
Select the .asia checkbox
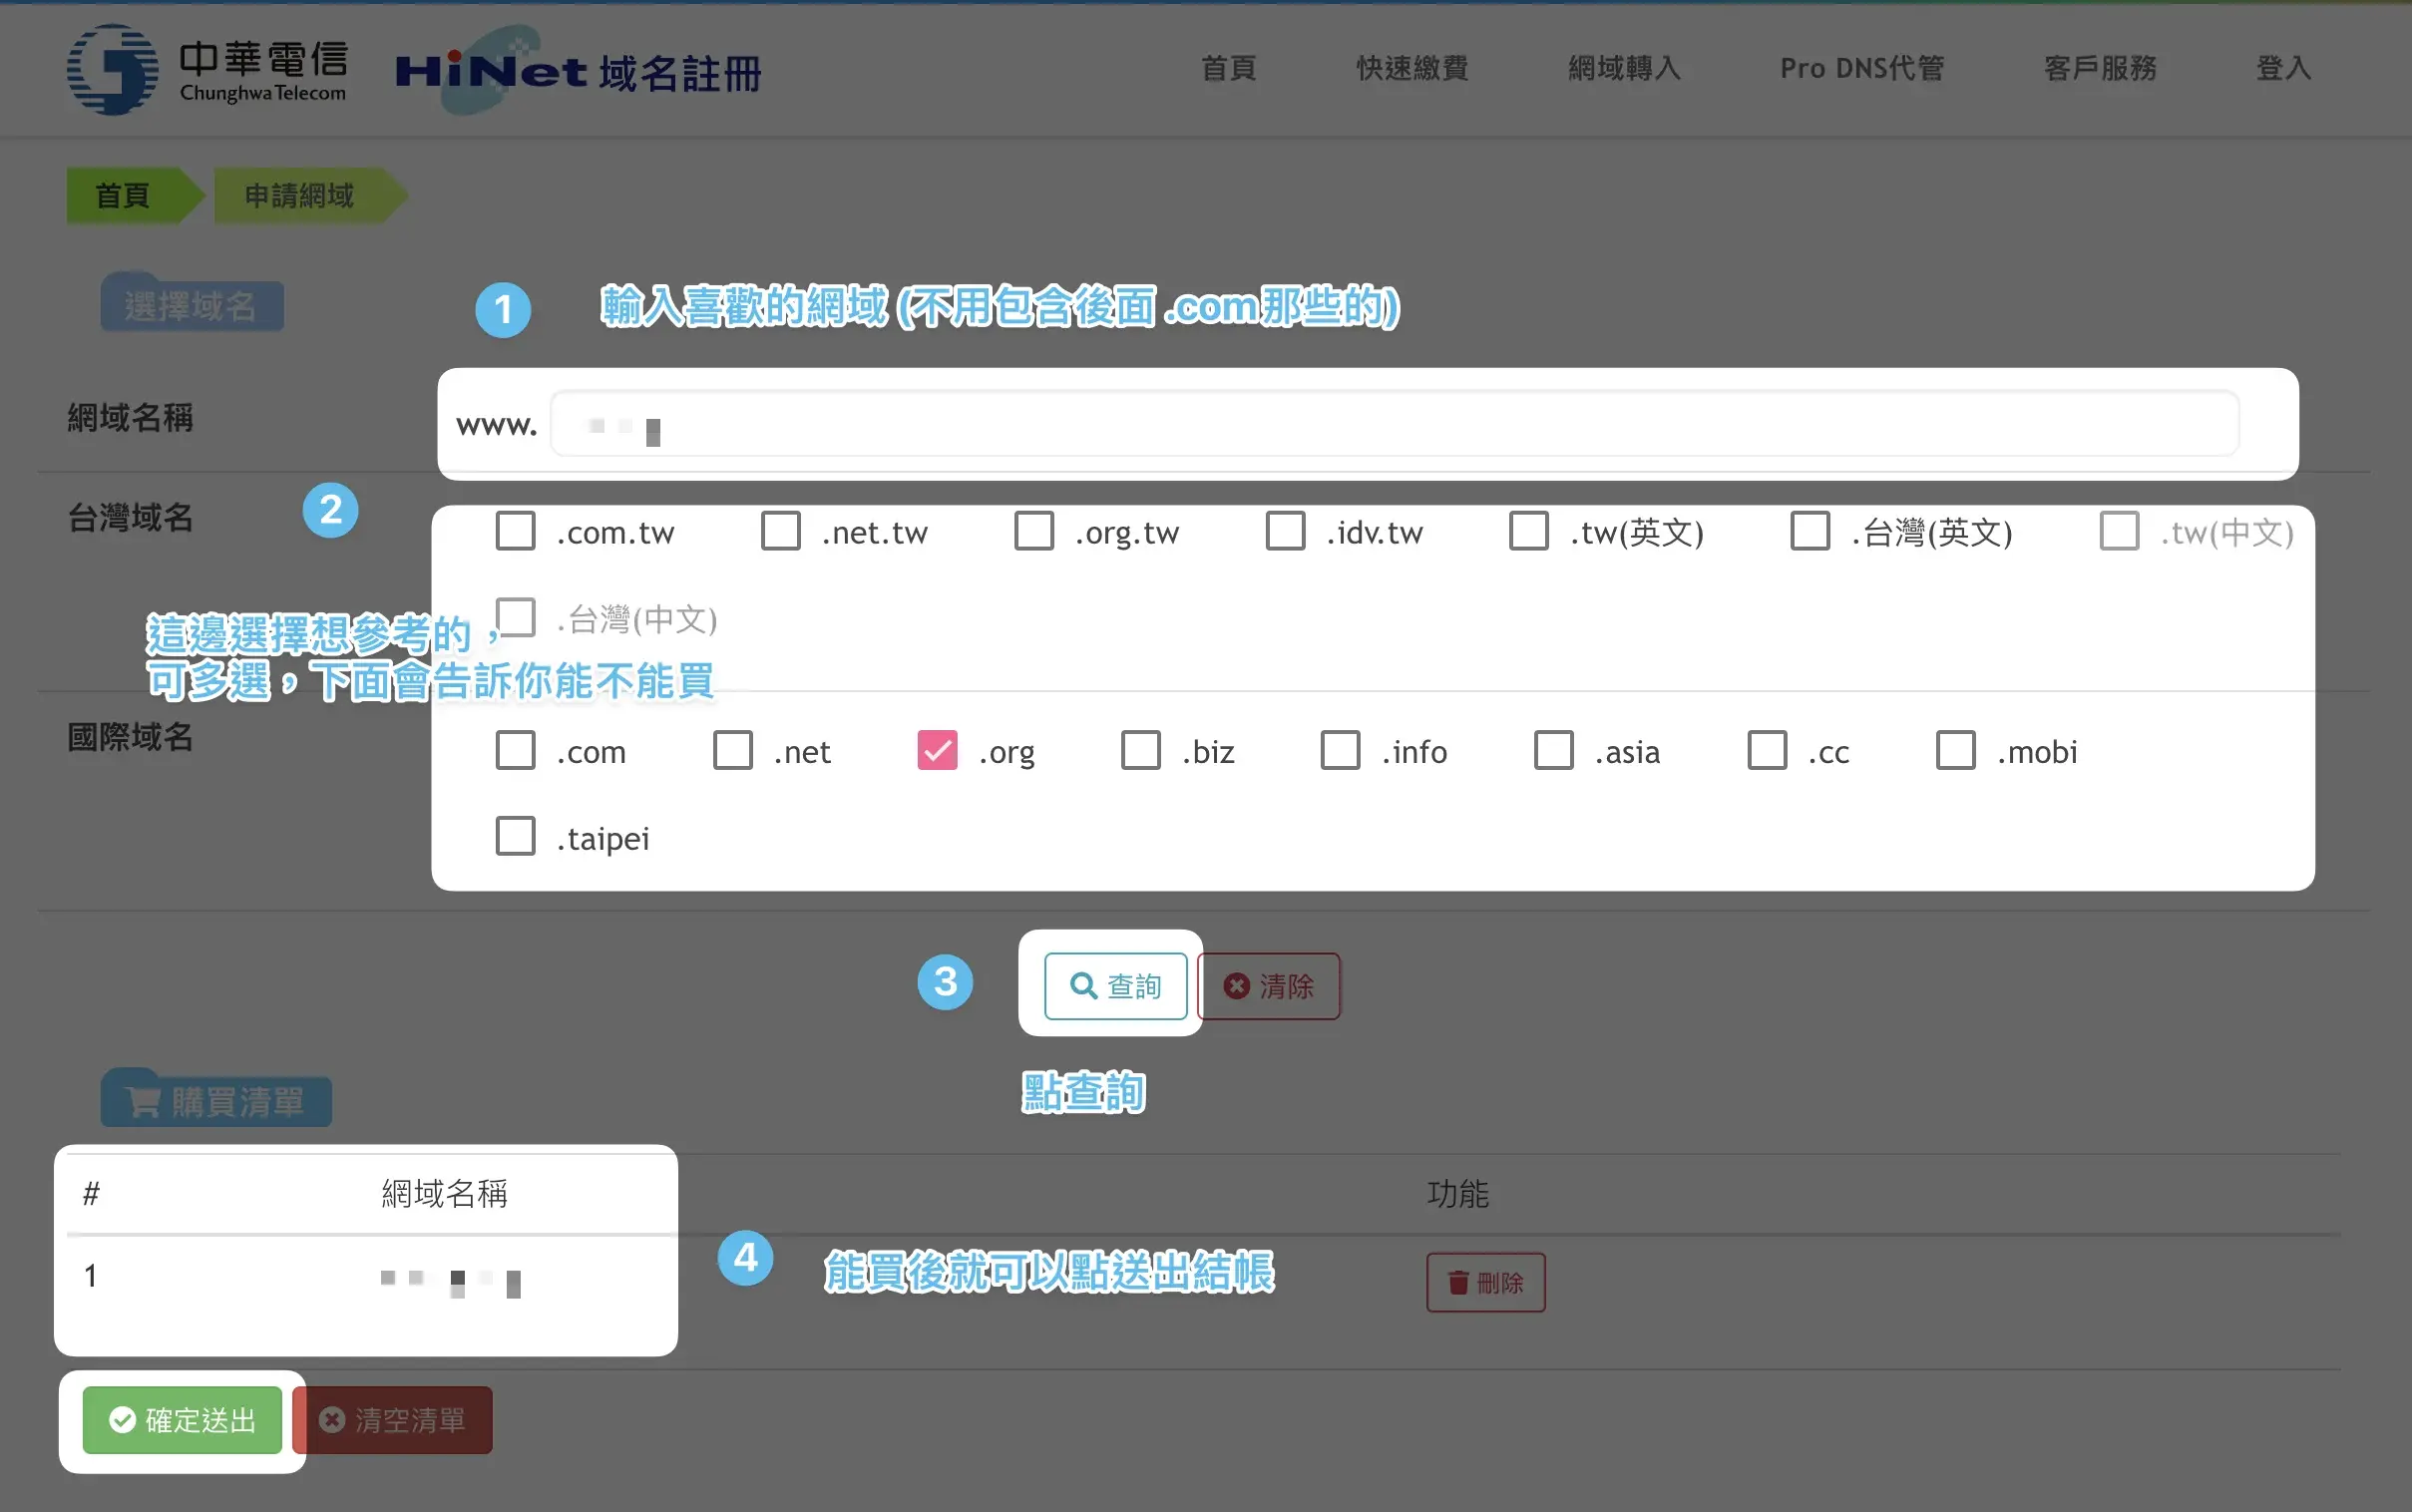(x=1553, y=750)
